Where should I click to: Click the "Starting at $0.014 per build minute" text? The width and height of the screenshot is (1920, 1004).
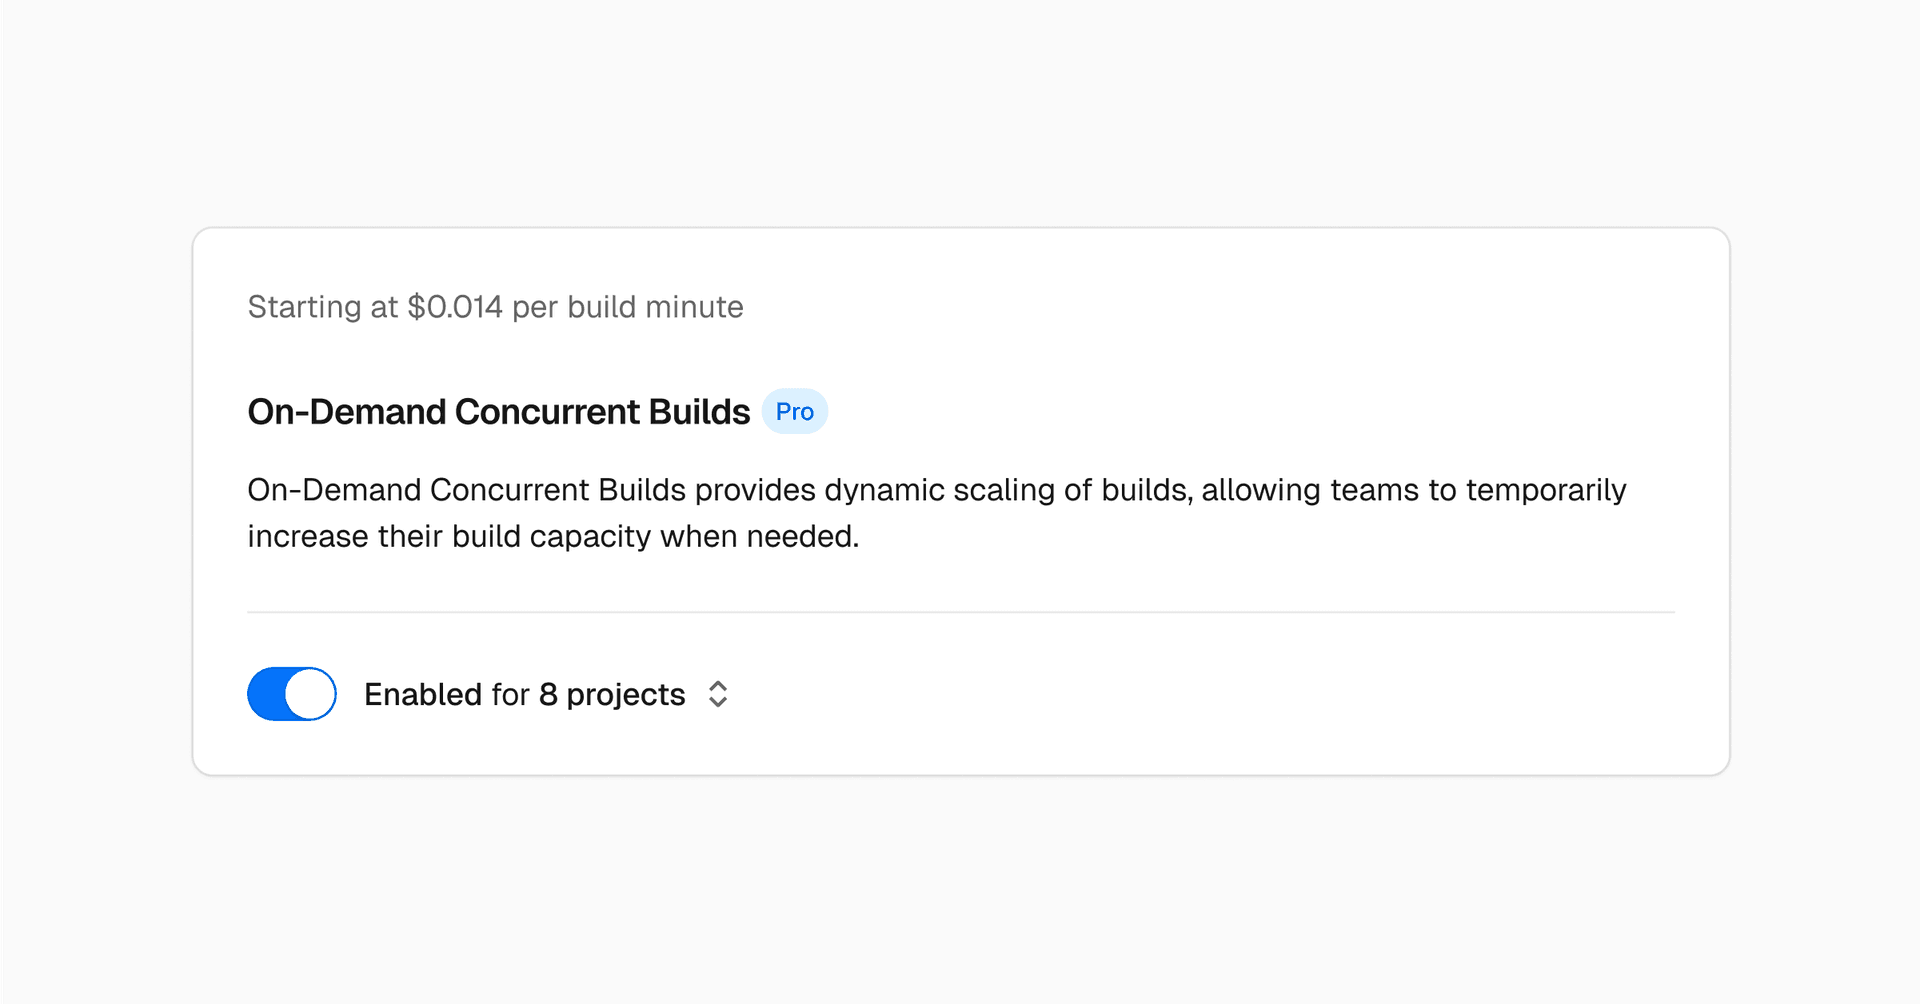pyautogui.click(x=495, y=307)
